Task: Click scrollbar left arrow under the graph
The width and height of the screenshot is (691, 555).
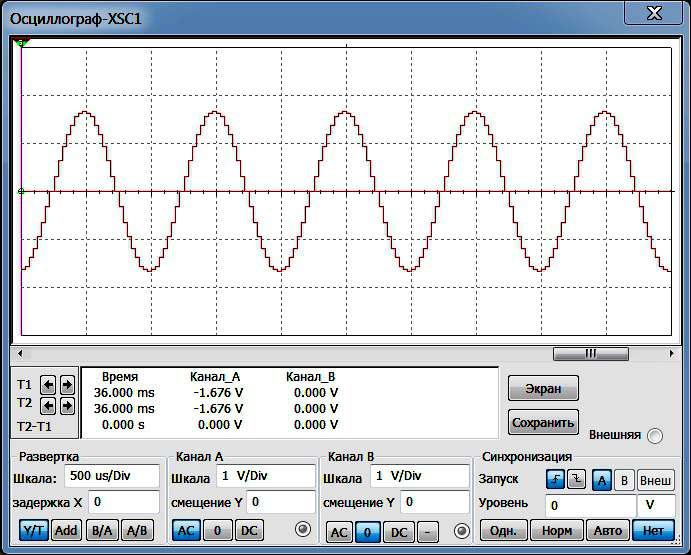Action: pos(20,354)
